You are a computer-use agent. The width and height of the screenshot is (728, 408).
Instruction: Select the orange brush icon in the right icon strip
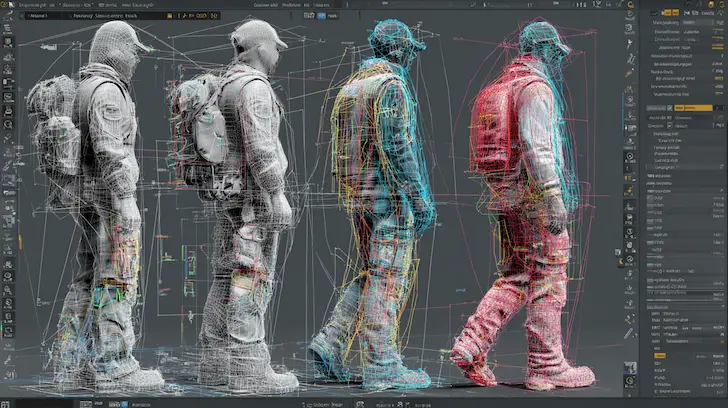[x=629, y=73]
